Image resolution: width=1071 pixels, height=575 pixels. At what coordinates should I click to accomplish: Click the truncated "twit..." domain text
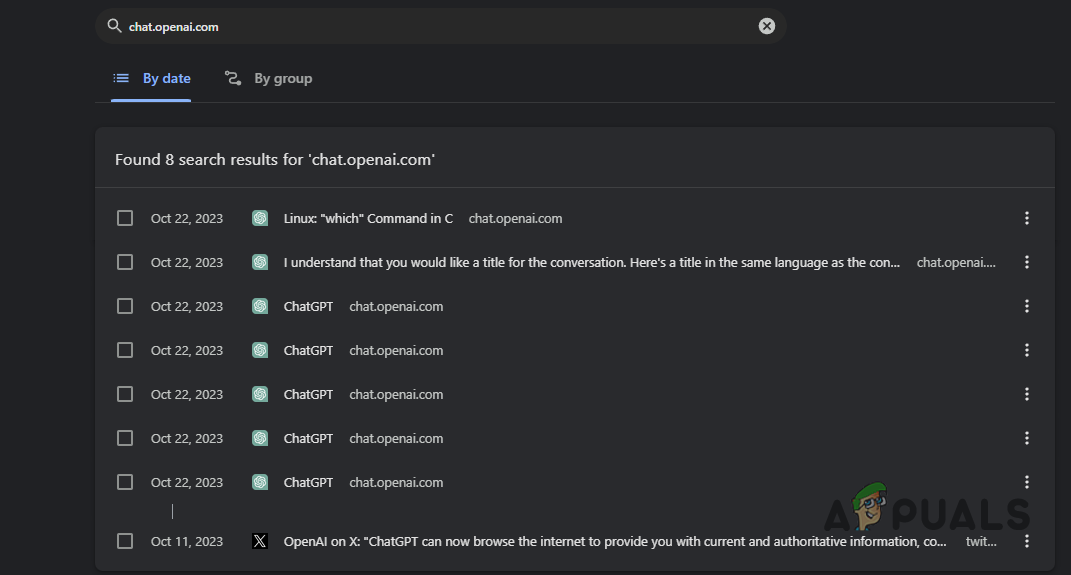[x=981, y=542]
